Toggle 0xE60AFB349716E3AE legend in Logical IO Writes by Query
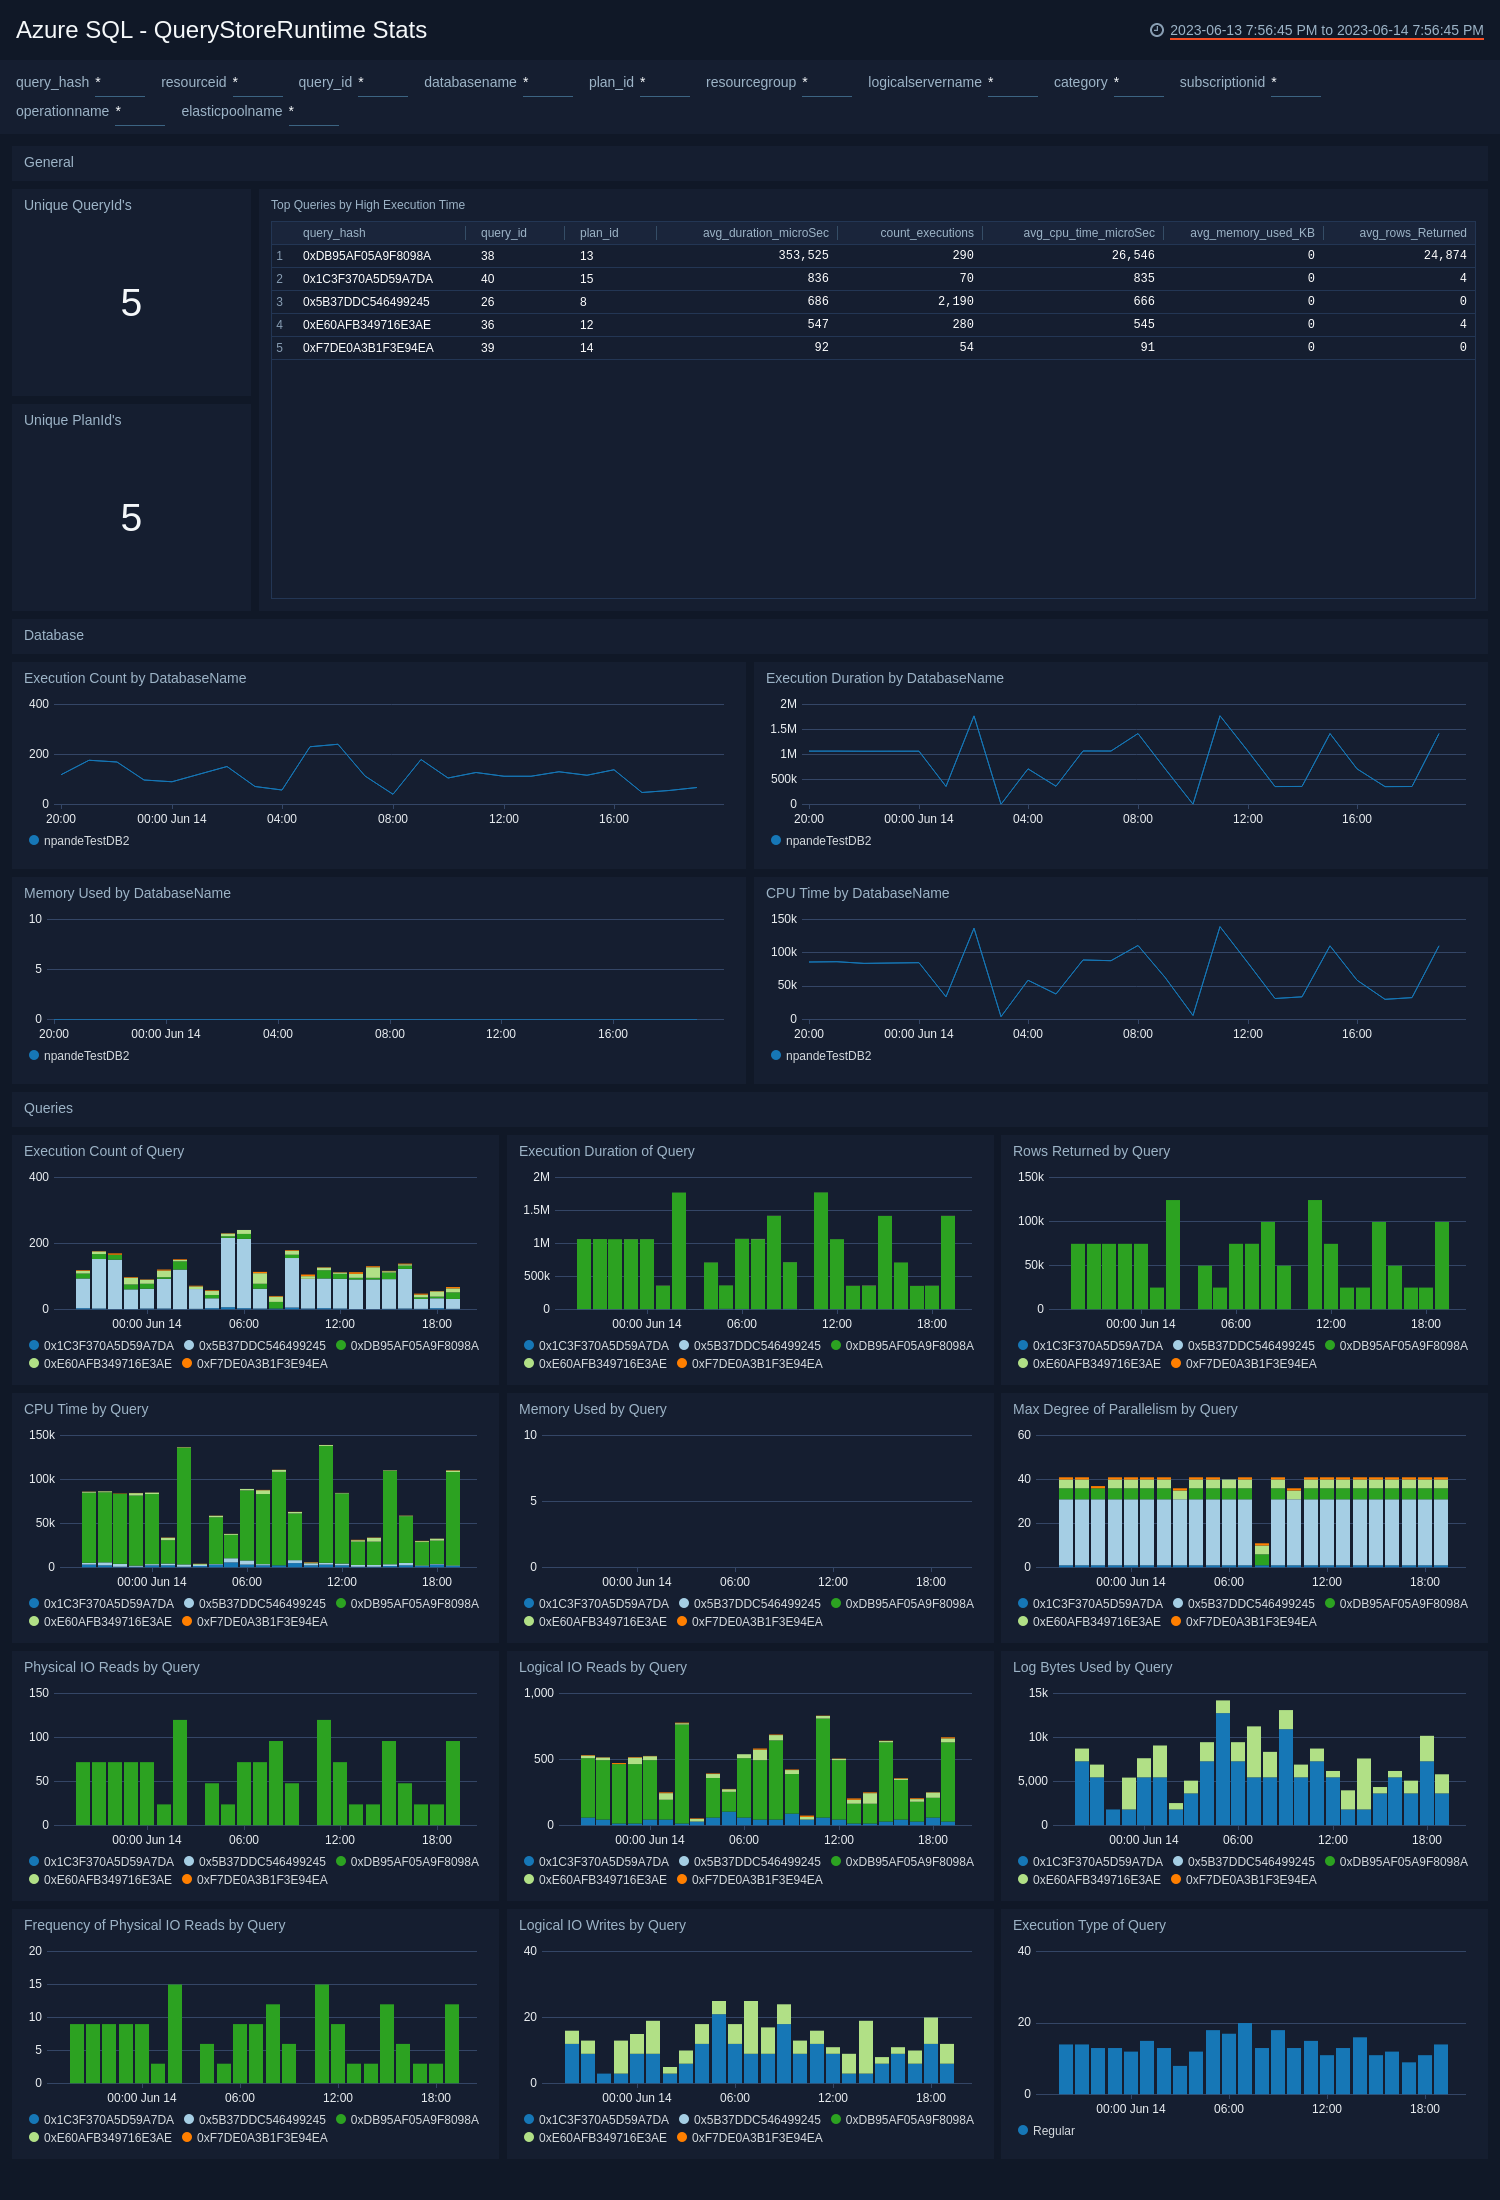 click(x=595, y=2138)
